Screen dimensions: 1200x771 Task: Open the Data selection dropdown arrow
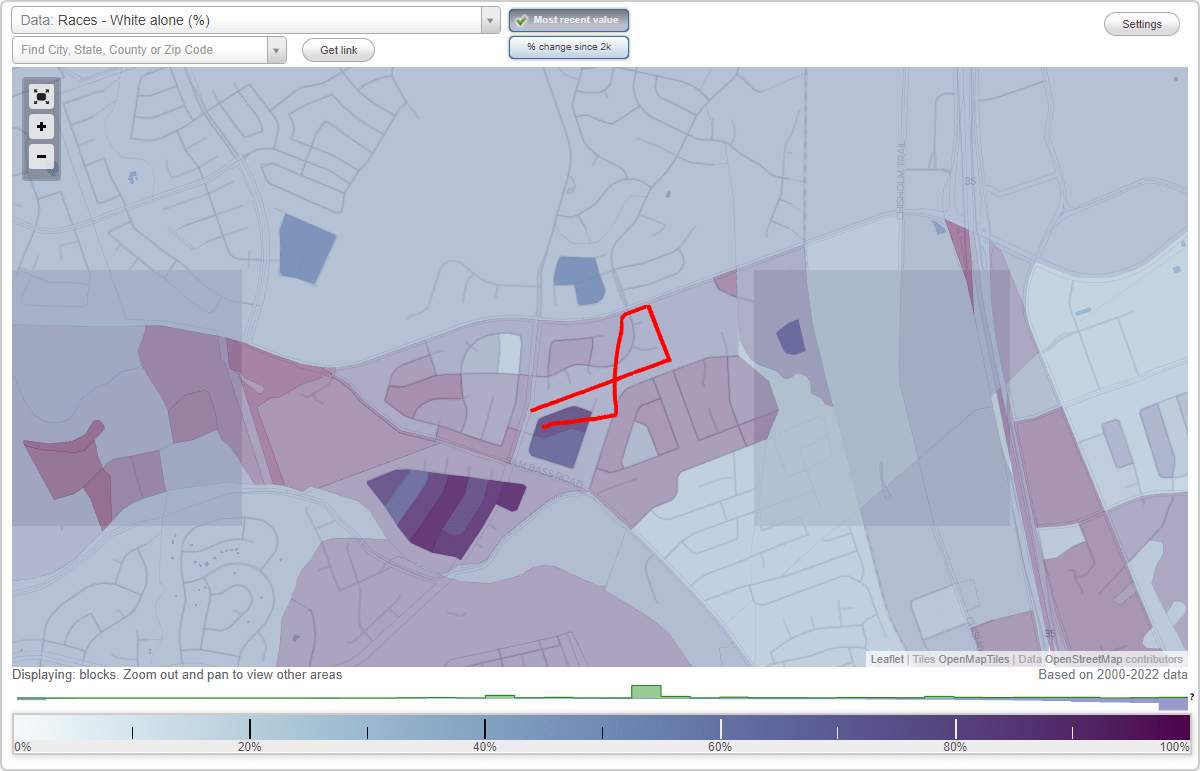[490, 20]
